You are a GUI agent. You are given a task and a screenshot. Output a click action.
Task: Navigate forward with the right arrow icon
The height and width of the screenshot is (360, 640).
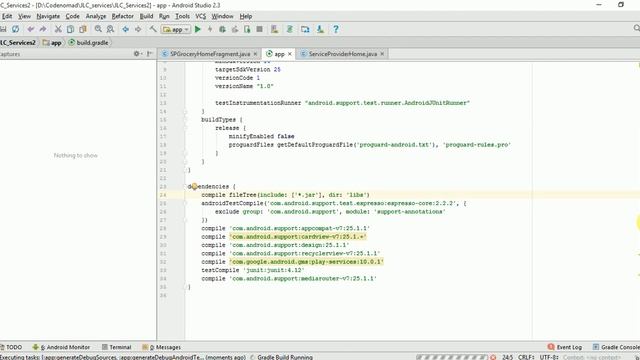[x=138, y=29]
